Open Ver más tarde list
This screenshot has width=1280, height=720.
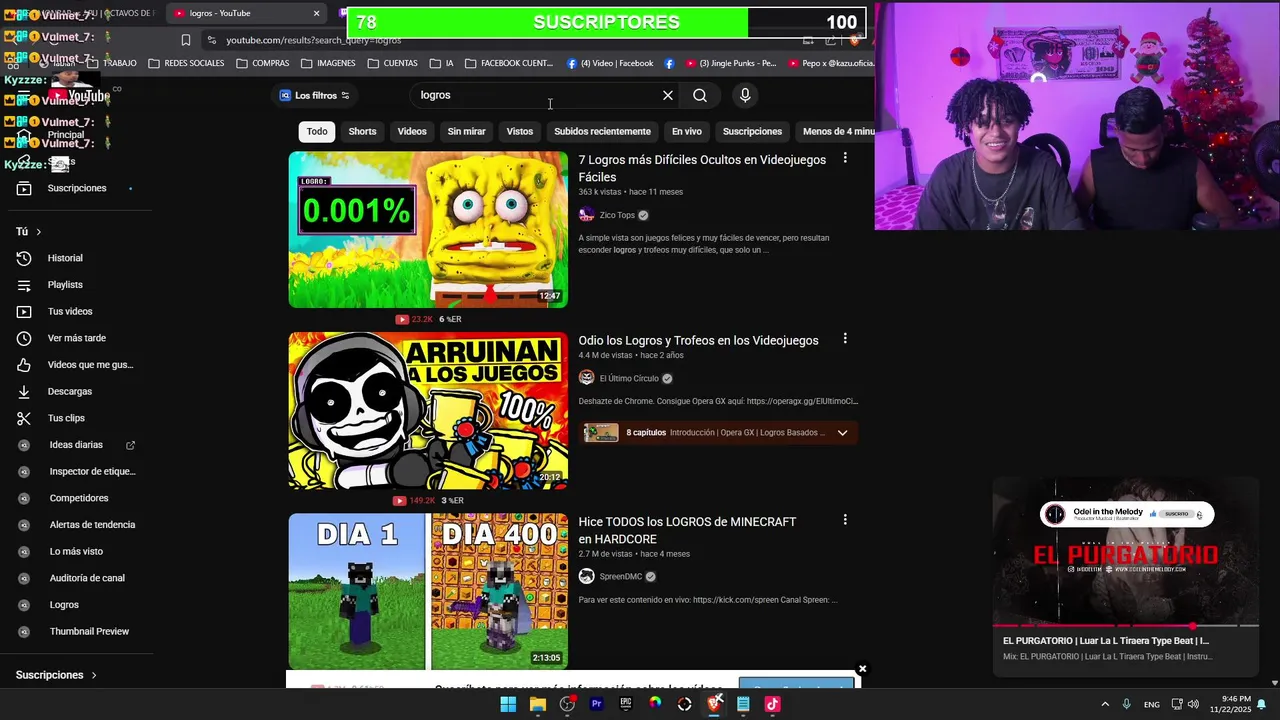tap(76, 338)
